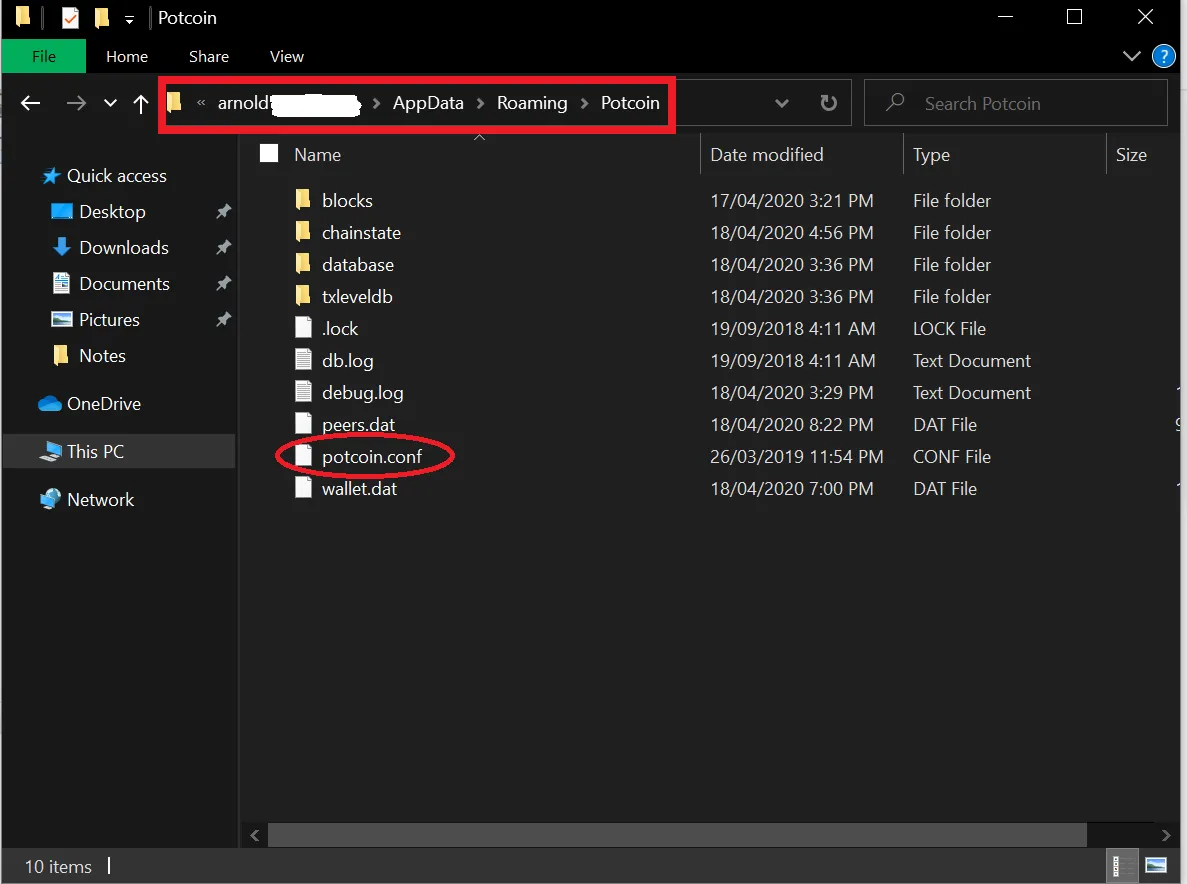Go up one folder level

[x=141, y=103]
